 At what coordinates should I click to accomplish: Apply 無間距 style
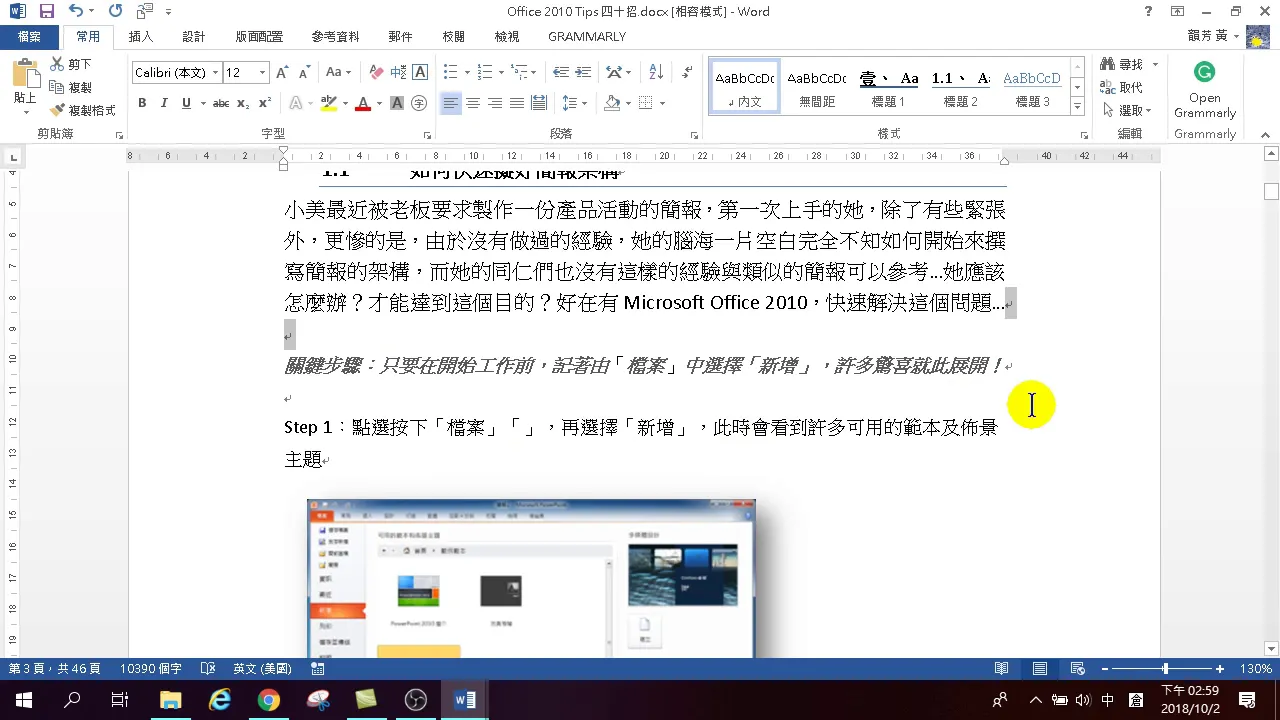point(817,89)
